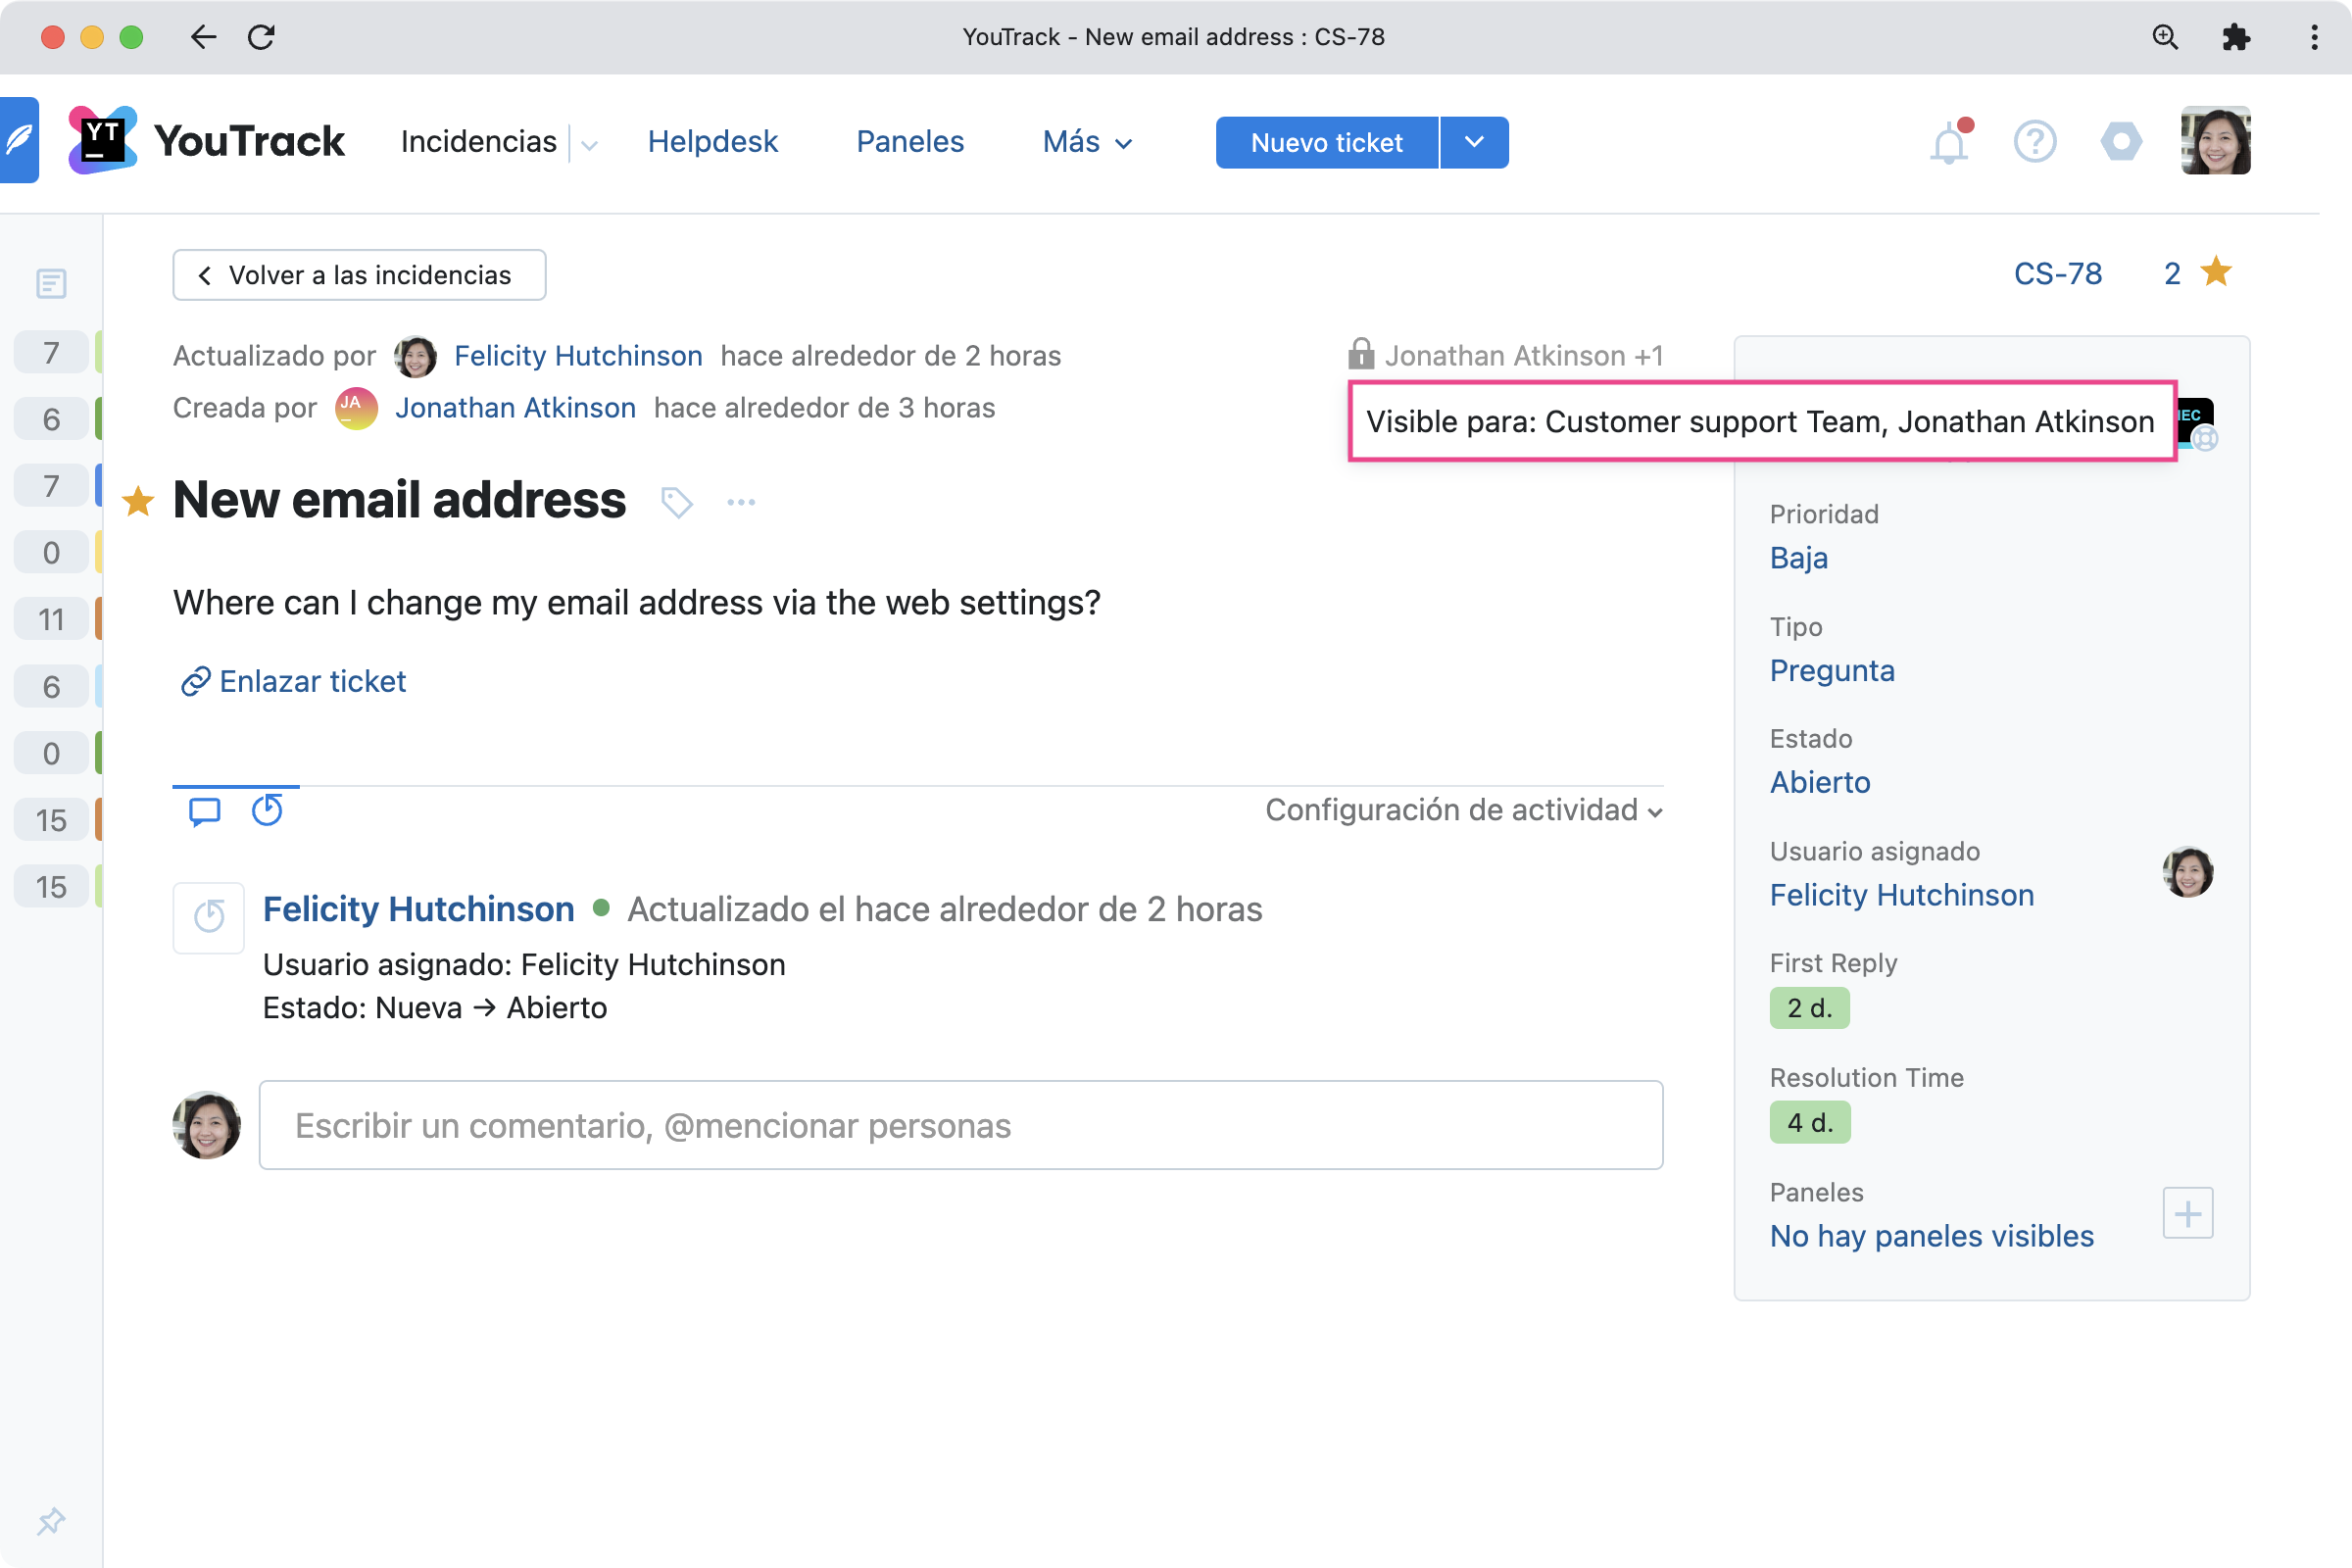This screenshot has height=1568, width=2352.
Task: Open the administration hexagon settings icon
Action: click(x=2121, y=142)
